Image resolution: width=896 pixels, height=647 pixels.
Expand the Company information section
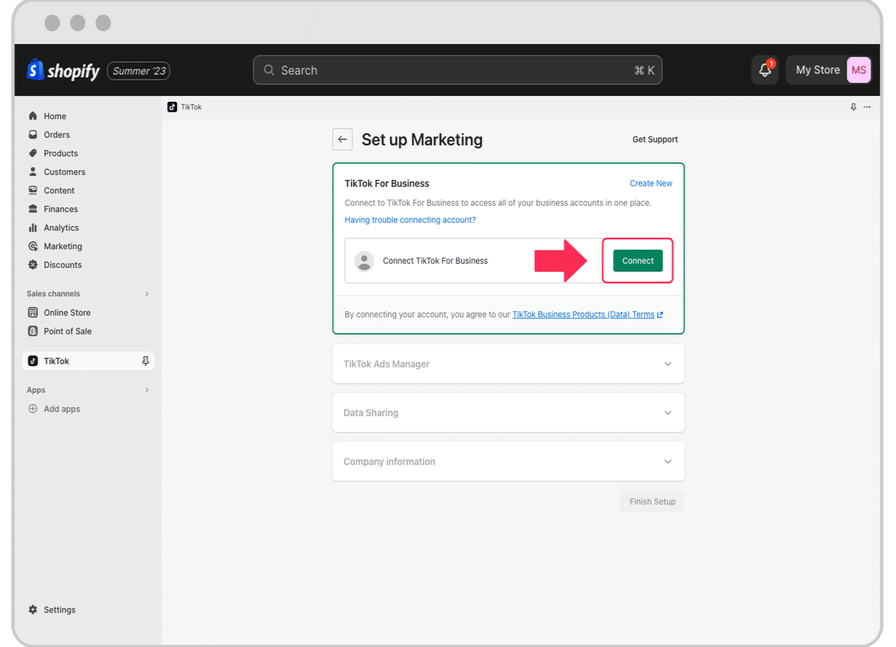click(667, 461)
